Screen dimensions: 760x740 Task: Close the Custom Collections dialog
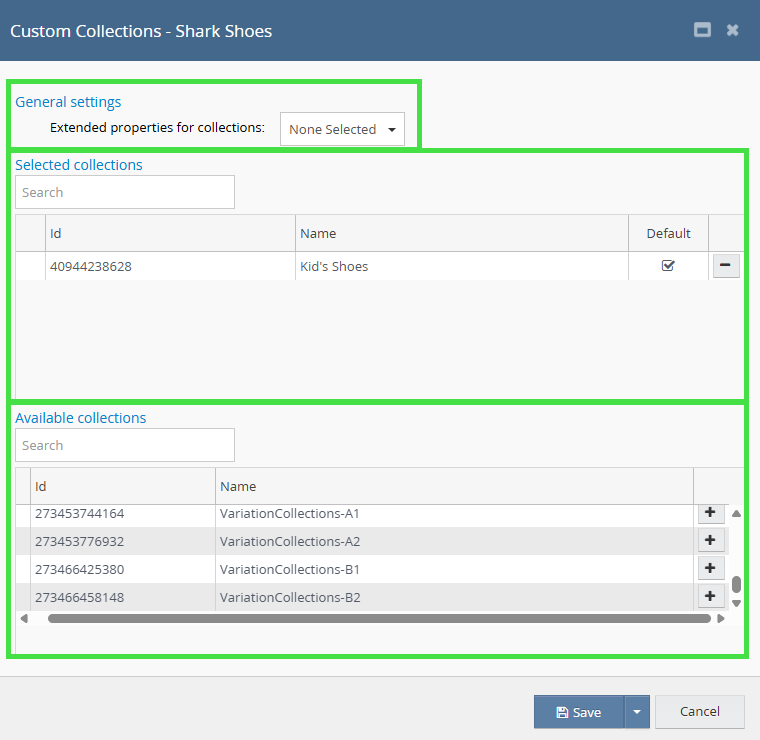tap(732, 30)
